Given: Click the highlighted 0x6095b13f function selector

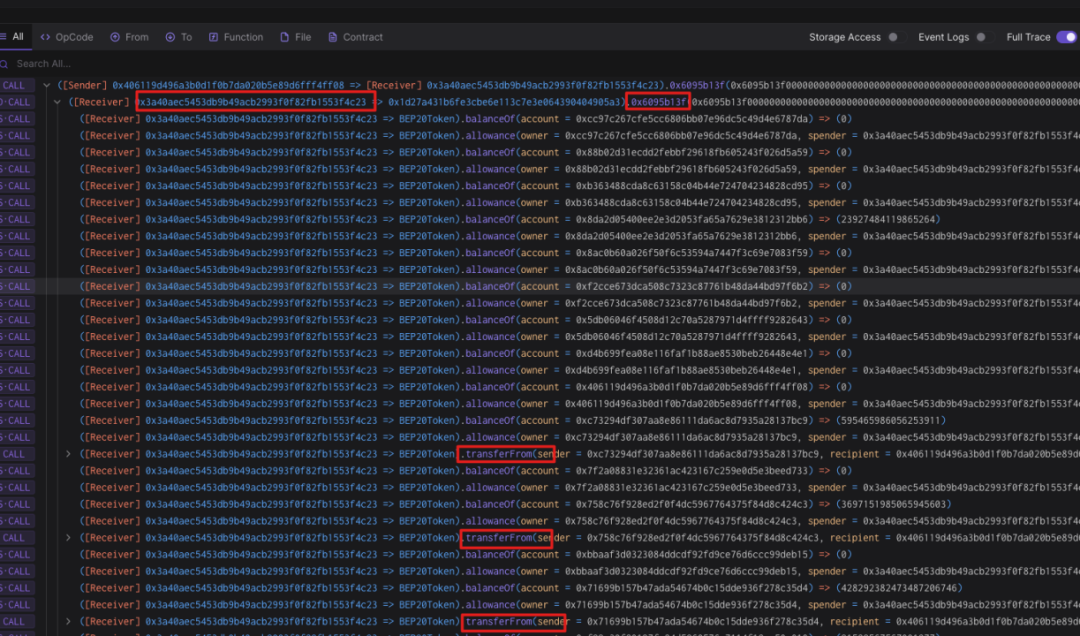Looking at the screenshot, I should pyautogui.click(x=658, y=102).
